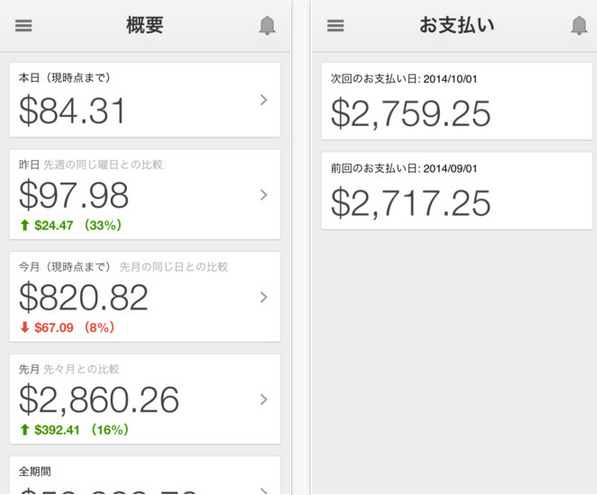The image size is (597, 495).
Task: Open the 本日（現時点まで）earnings card
Action: pos(145,100)
